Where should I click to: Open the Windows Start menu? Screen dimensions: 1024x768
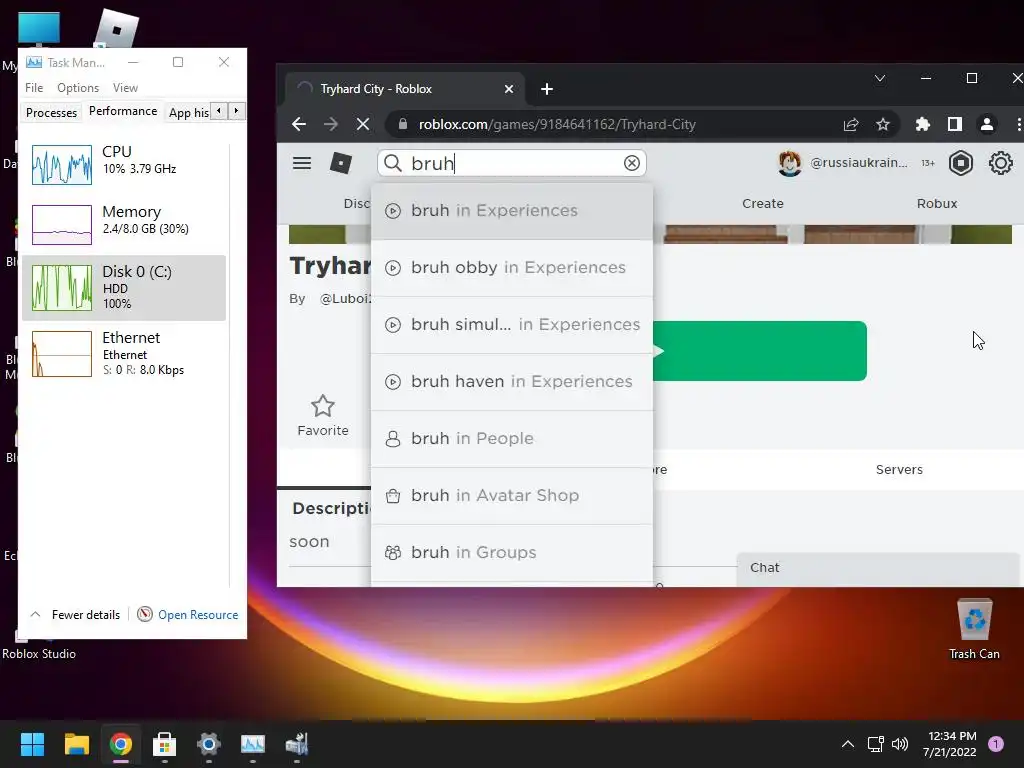tap(32, 744)
